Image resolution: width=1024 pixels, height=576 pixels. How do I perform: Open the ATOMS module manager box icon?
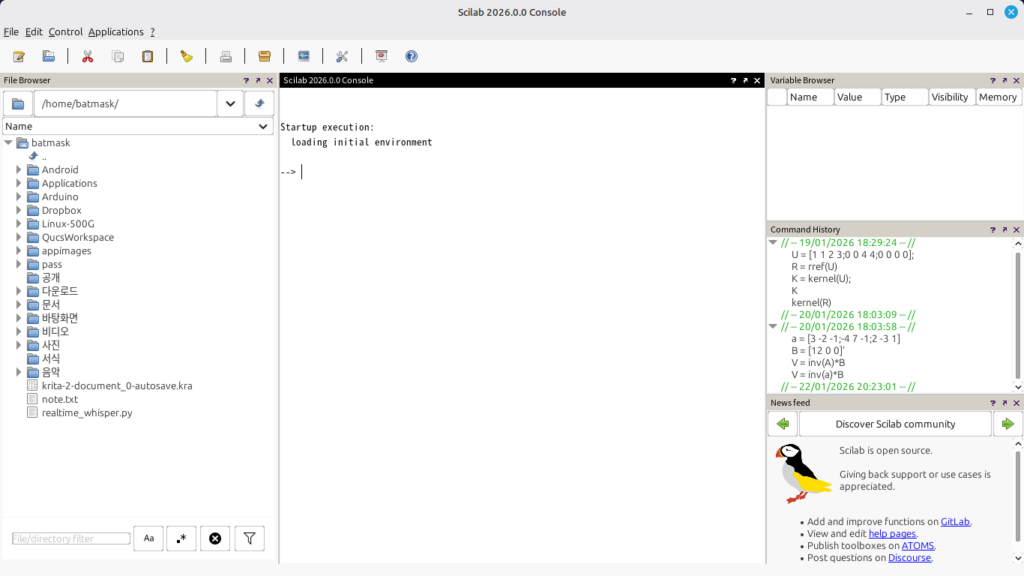coord(264,56)
